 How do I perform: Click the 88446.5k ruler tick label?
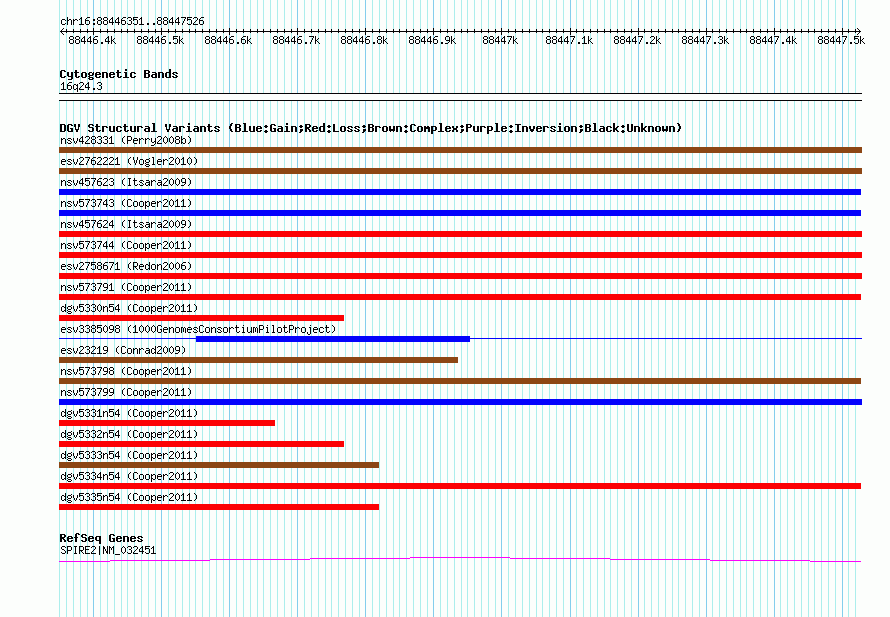point(160,40)
